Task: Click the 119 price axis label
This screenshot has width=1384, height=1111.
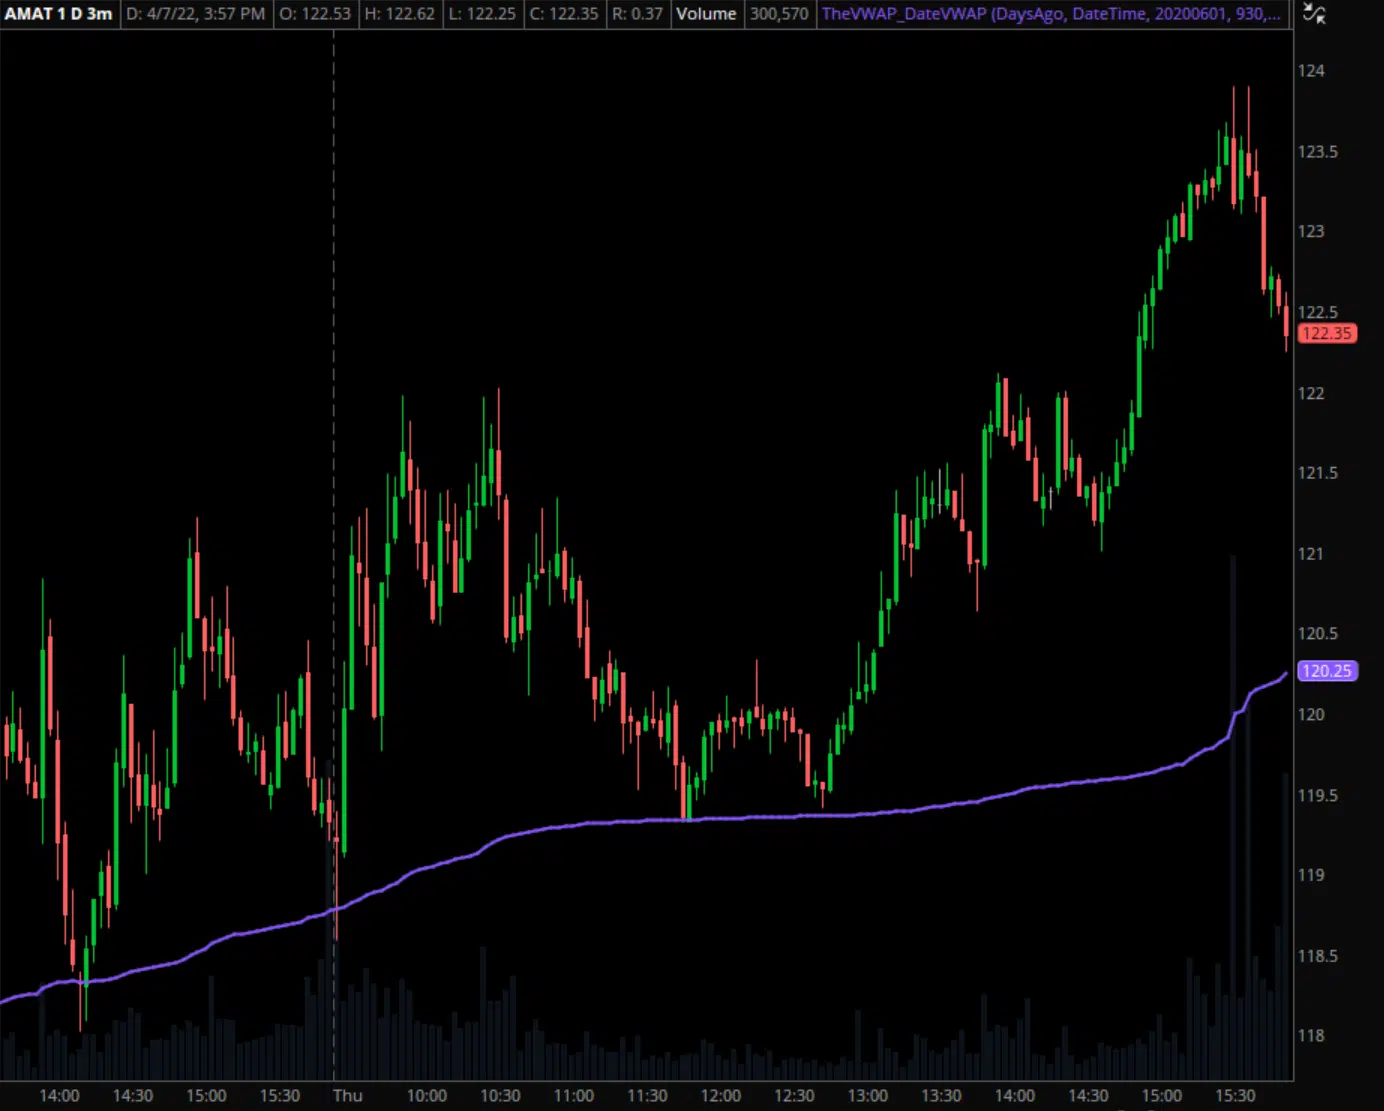Action: coord(1311,875)
